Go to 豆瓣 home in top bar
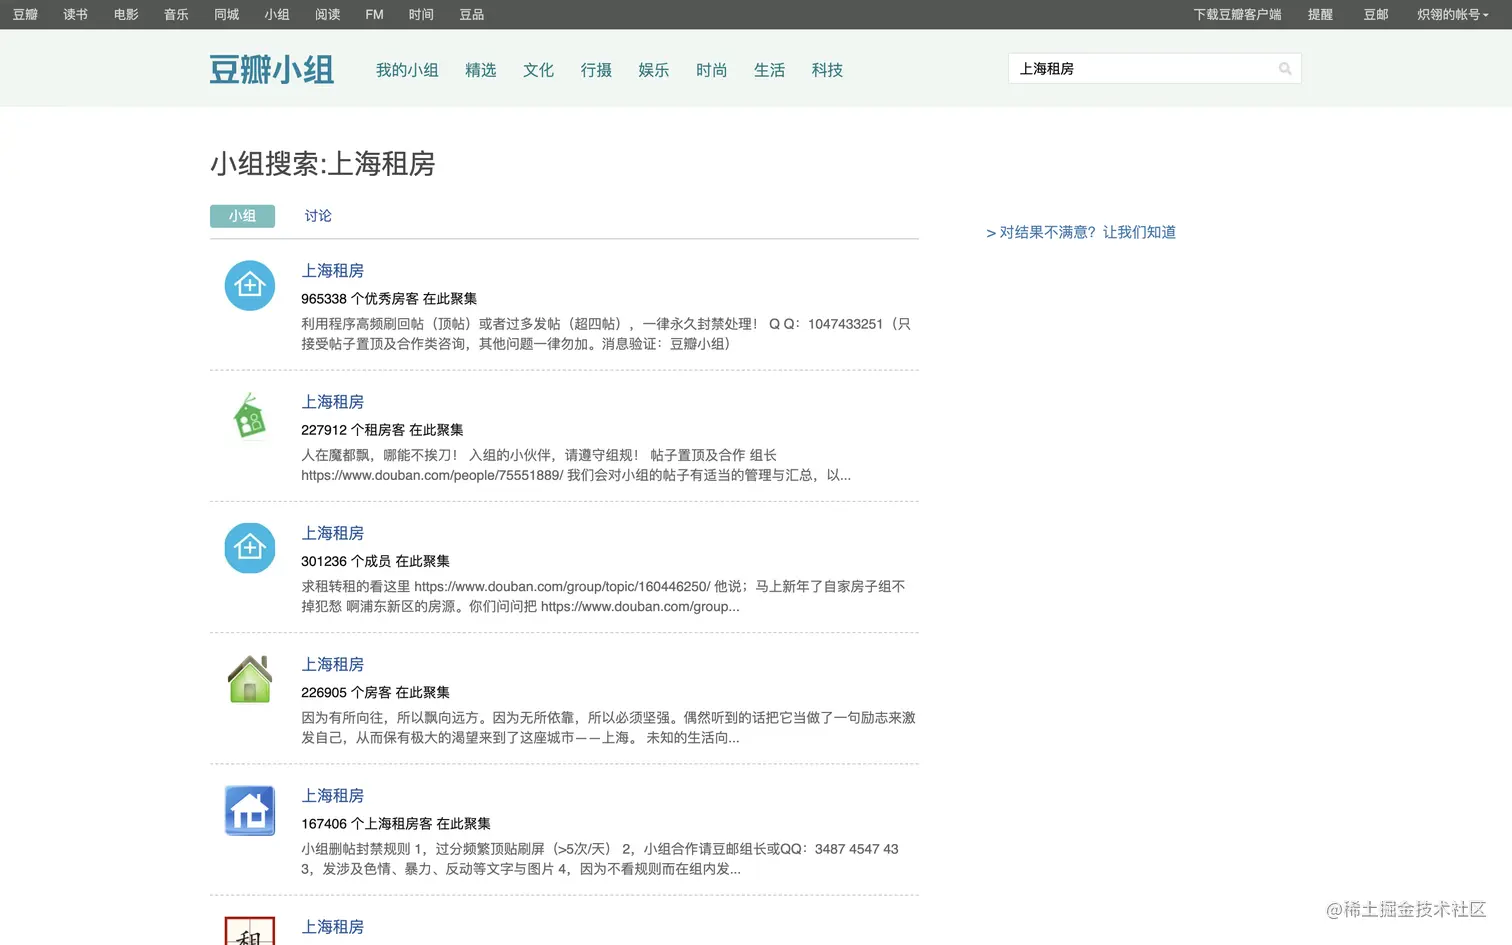Screen dimensions: 1512x945 25,14
